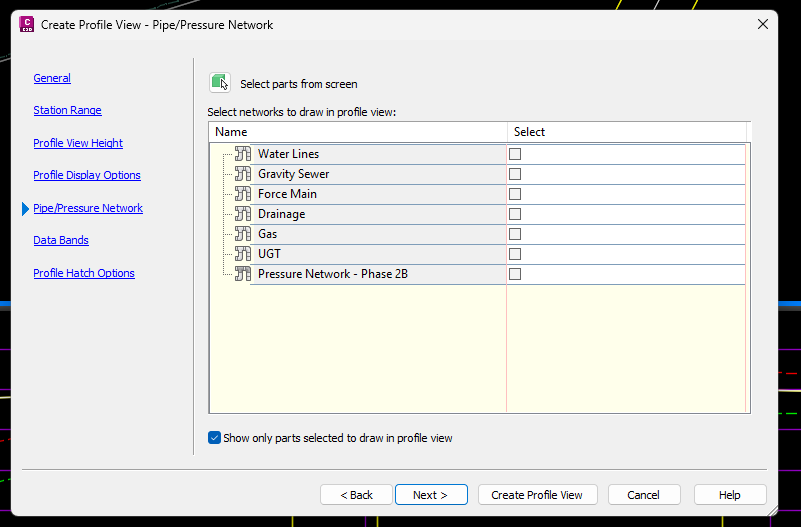Open the Station Range page
The height and width of the screenshot is (527, 801).
(67, 110)
